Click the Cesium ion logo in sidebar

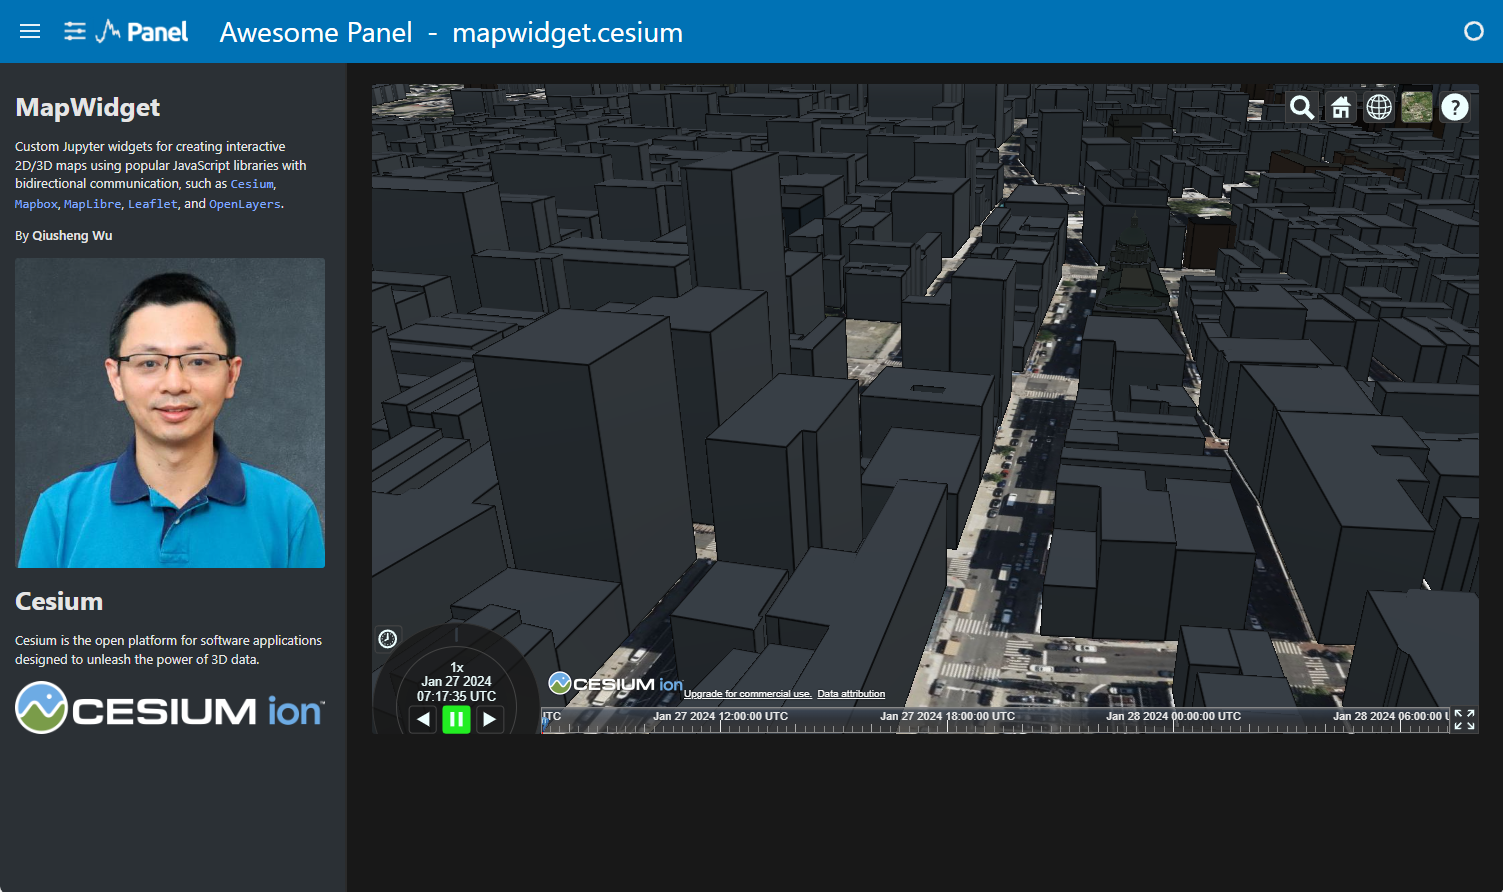(x=170, y=708)
